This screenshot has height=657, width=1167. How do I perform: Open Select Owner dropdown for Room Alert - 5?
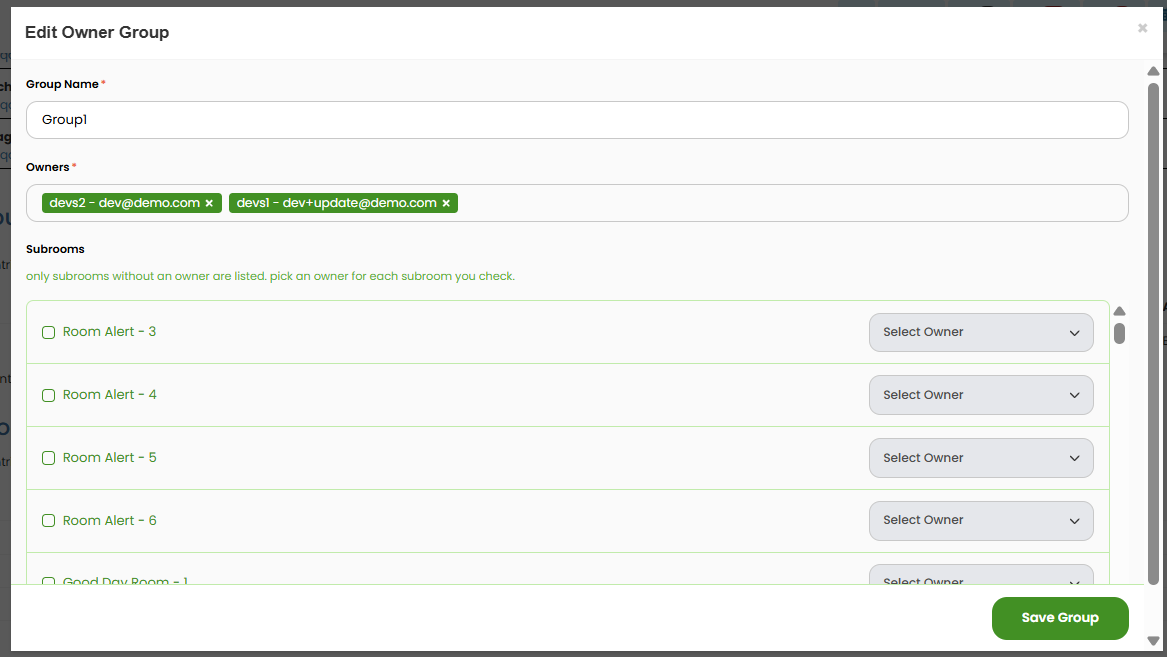(x=981, y=458)
